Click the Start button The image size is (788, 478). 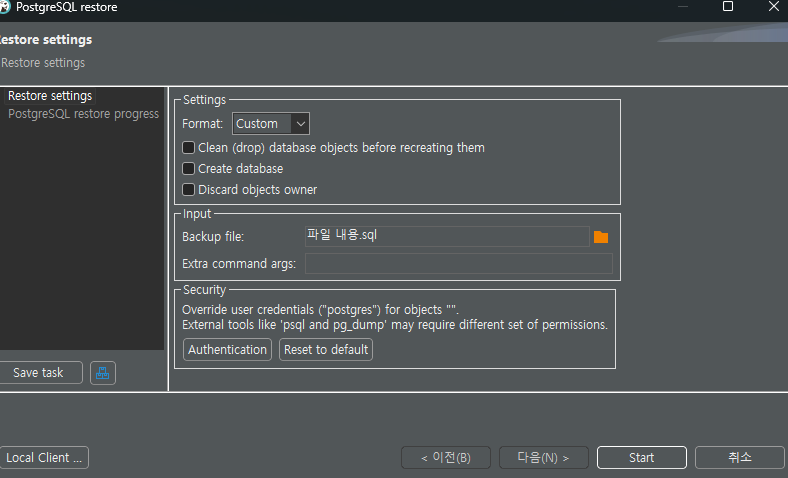click(642, 457)
